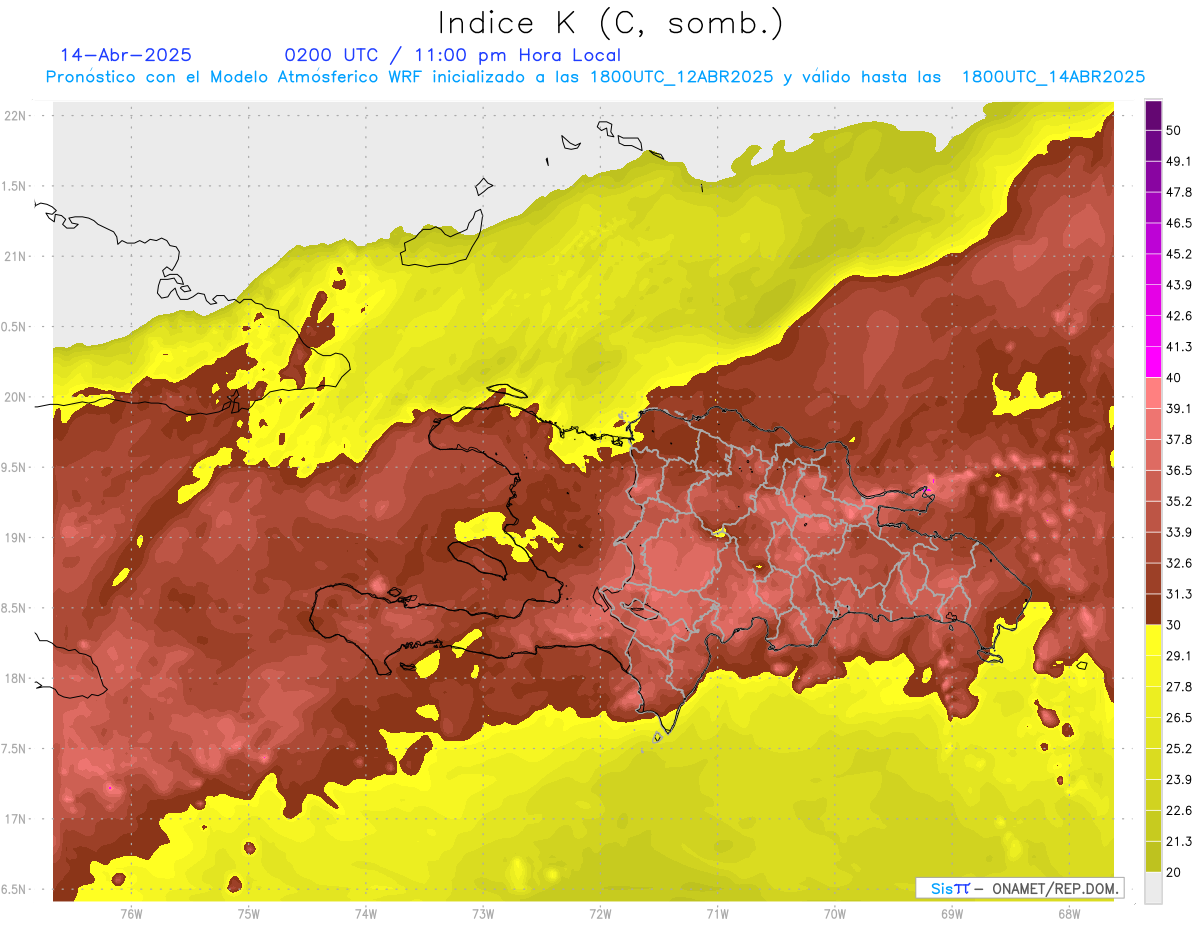This screenshot has width=1200, height=927.
Task: Click the dark brown swatch between 30 and 31.3
Action: pyautogui.click(x=1153, y=609)
